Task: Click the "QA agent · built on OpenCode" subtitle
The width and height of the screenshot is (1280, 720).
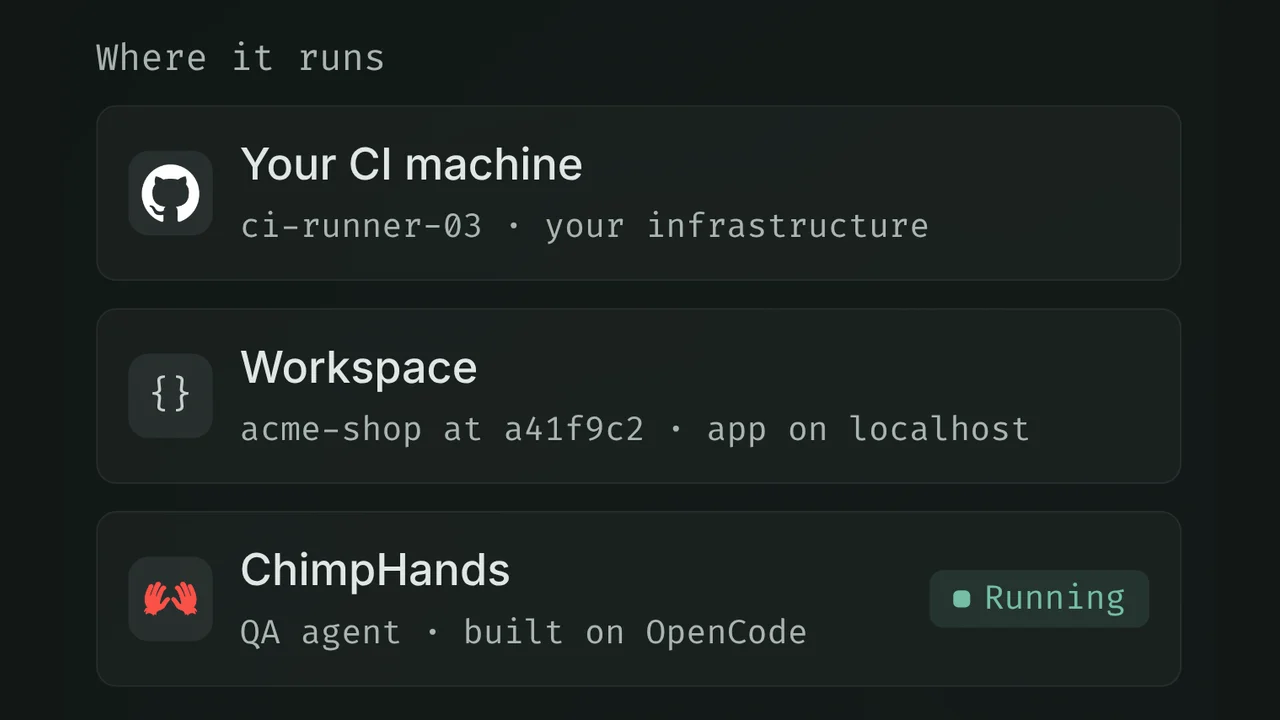Action: pos(523,632)
